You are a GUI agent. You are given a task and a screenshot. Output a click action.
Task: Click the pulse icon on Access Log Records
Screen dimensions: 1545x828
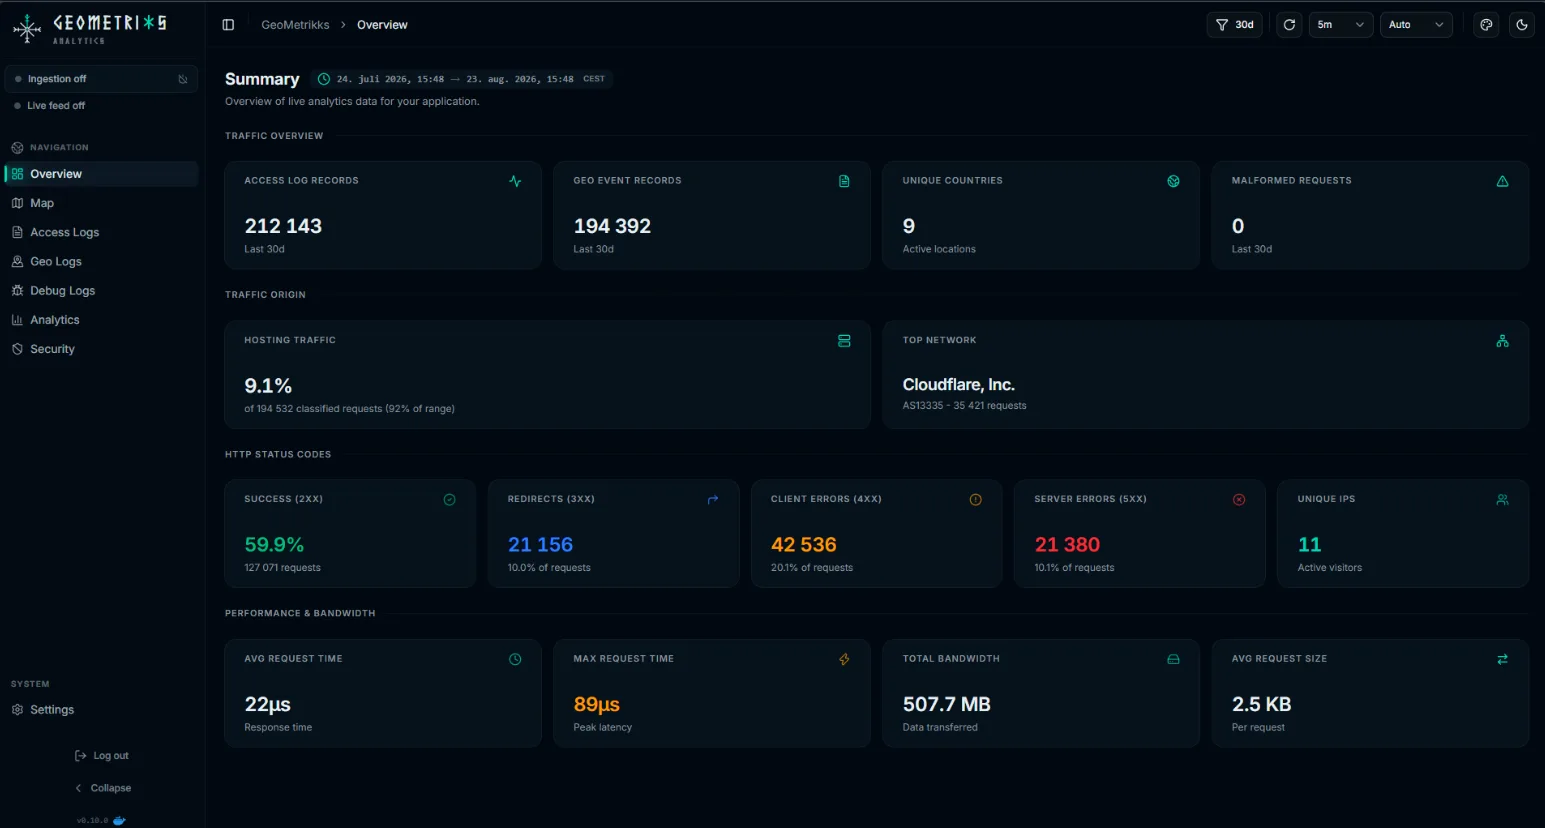click(x=515, y=181)
